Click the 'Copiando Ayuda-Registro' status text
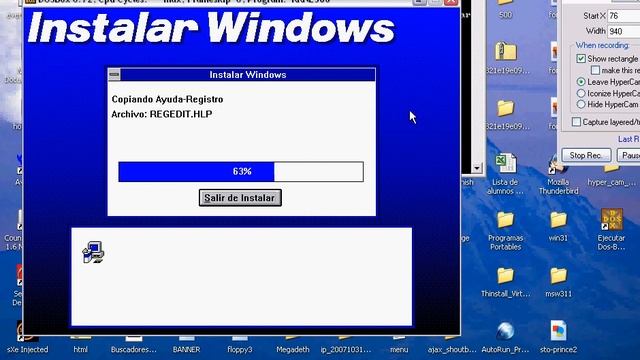The width and height of the screenshot is (640, 360). [167, 99]
